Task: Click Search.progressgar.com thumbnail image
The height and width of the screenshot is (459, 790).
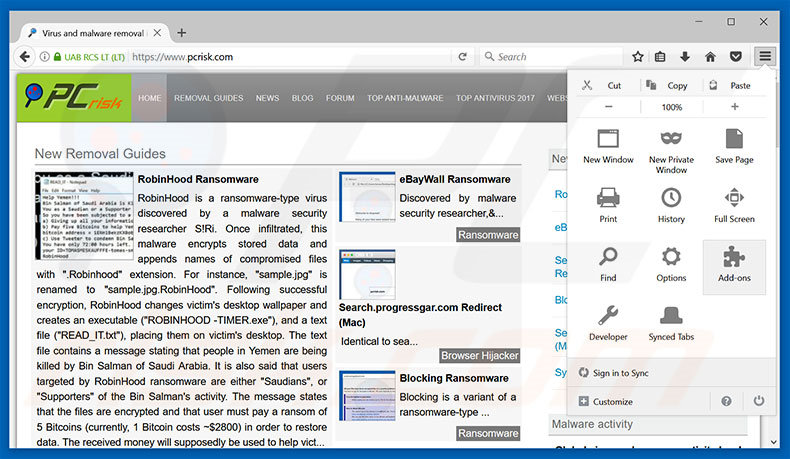Action: click(367, 275)
